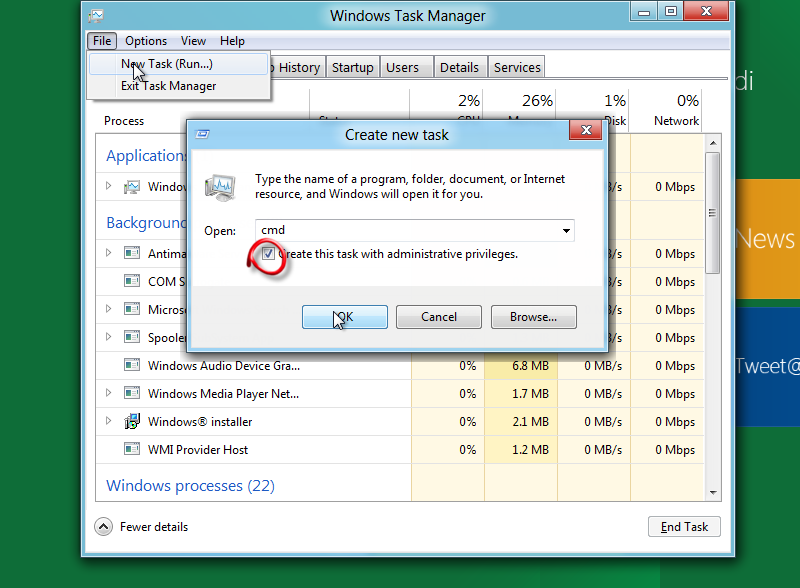Select the WMI Provider Host row

400,450
